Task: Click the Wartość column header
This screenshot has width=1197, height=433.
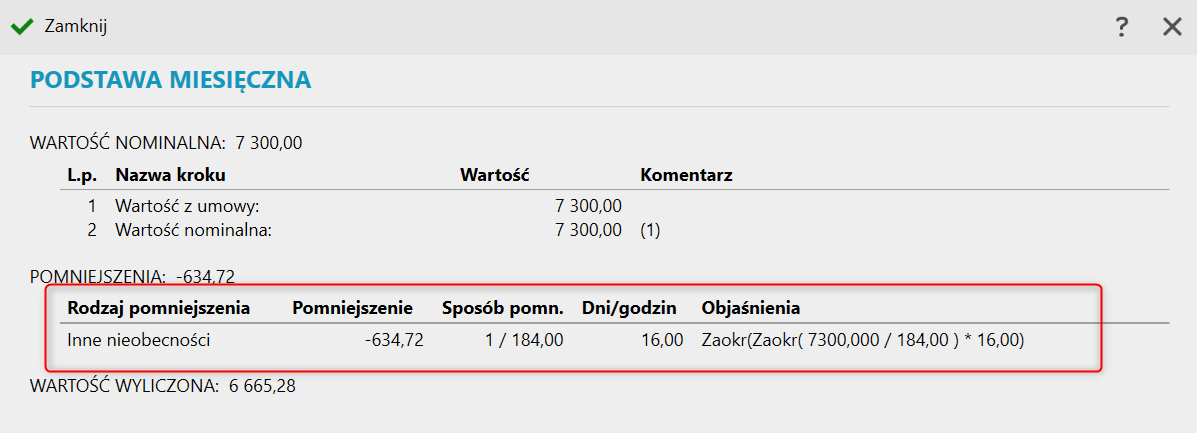Action: (x=494, y=175)
